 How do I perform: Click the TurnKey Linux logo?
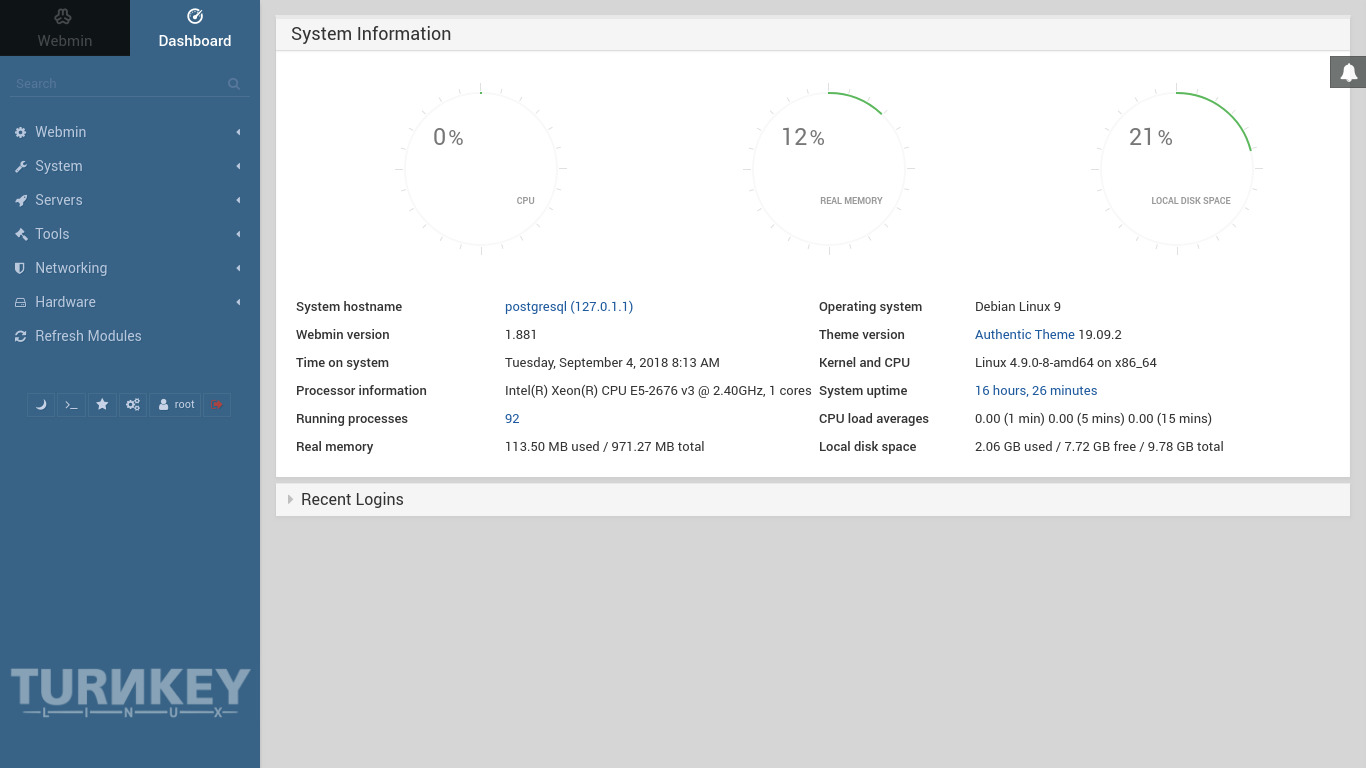130,692
